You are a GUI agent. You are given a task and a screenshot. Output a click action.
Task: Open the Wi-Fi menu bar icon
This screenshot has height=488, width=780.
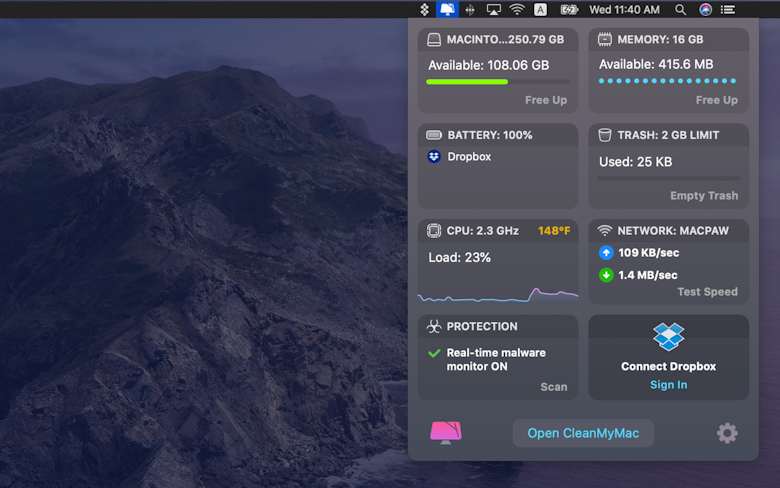517,9
